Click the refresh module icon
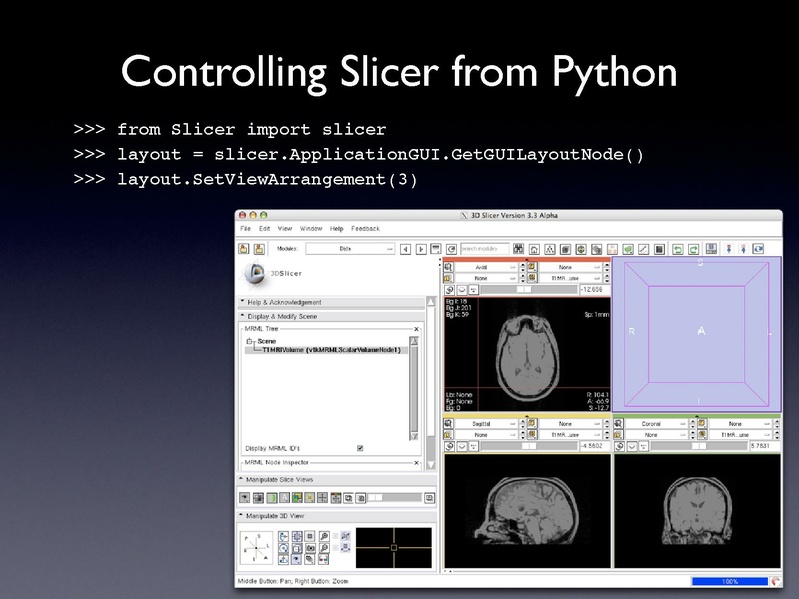The height and width of the screenshot is (599, 799). (451, 249)
